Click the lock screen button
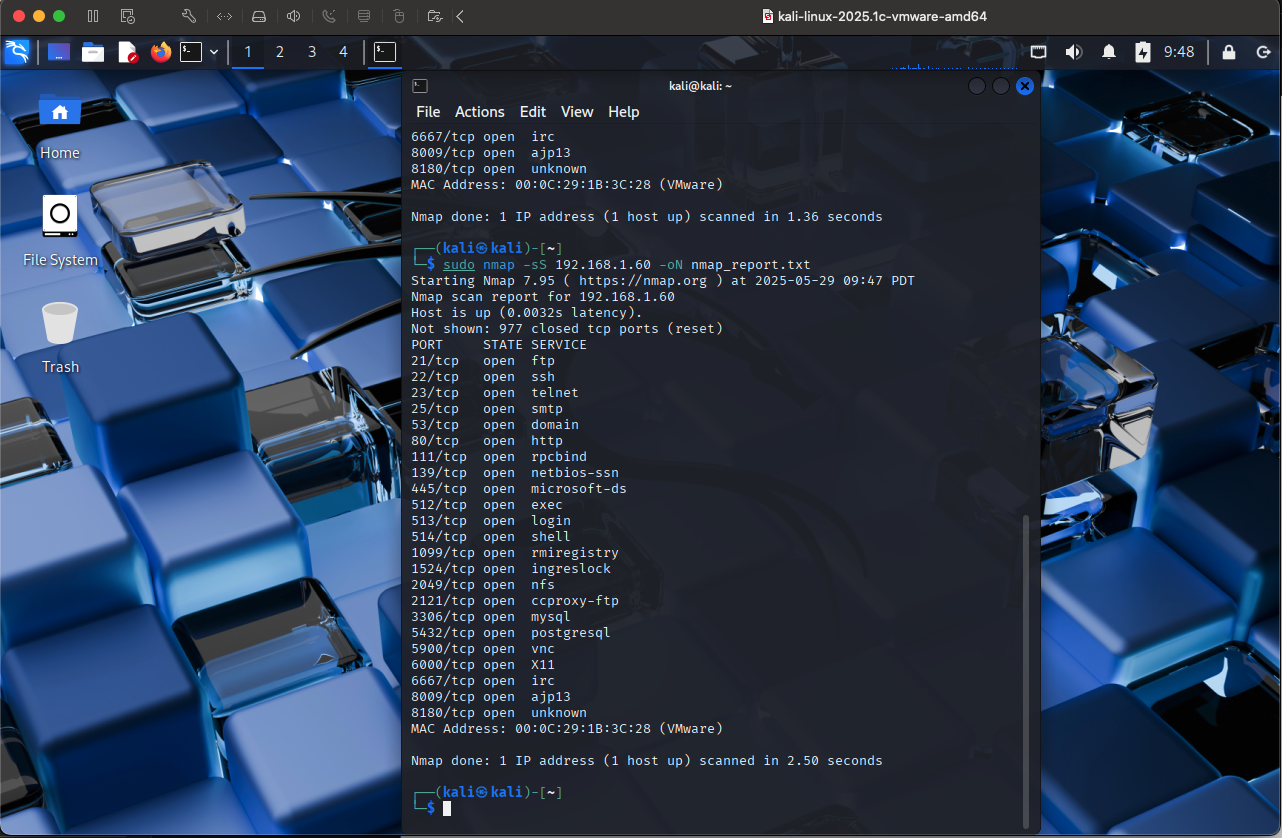Screen dimensions: 1282x838 click(x=1229, y=52)
